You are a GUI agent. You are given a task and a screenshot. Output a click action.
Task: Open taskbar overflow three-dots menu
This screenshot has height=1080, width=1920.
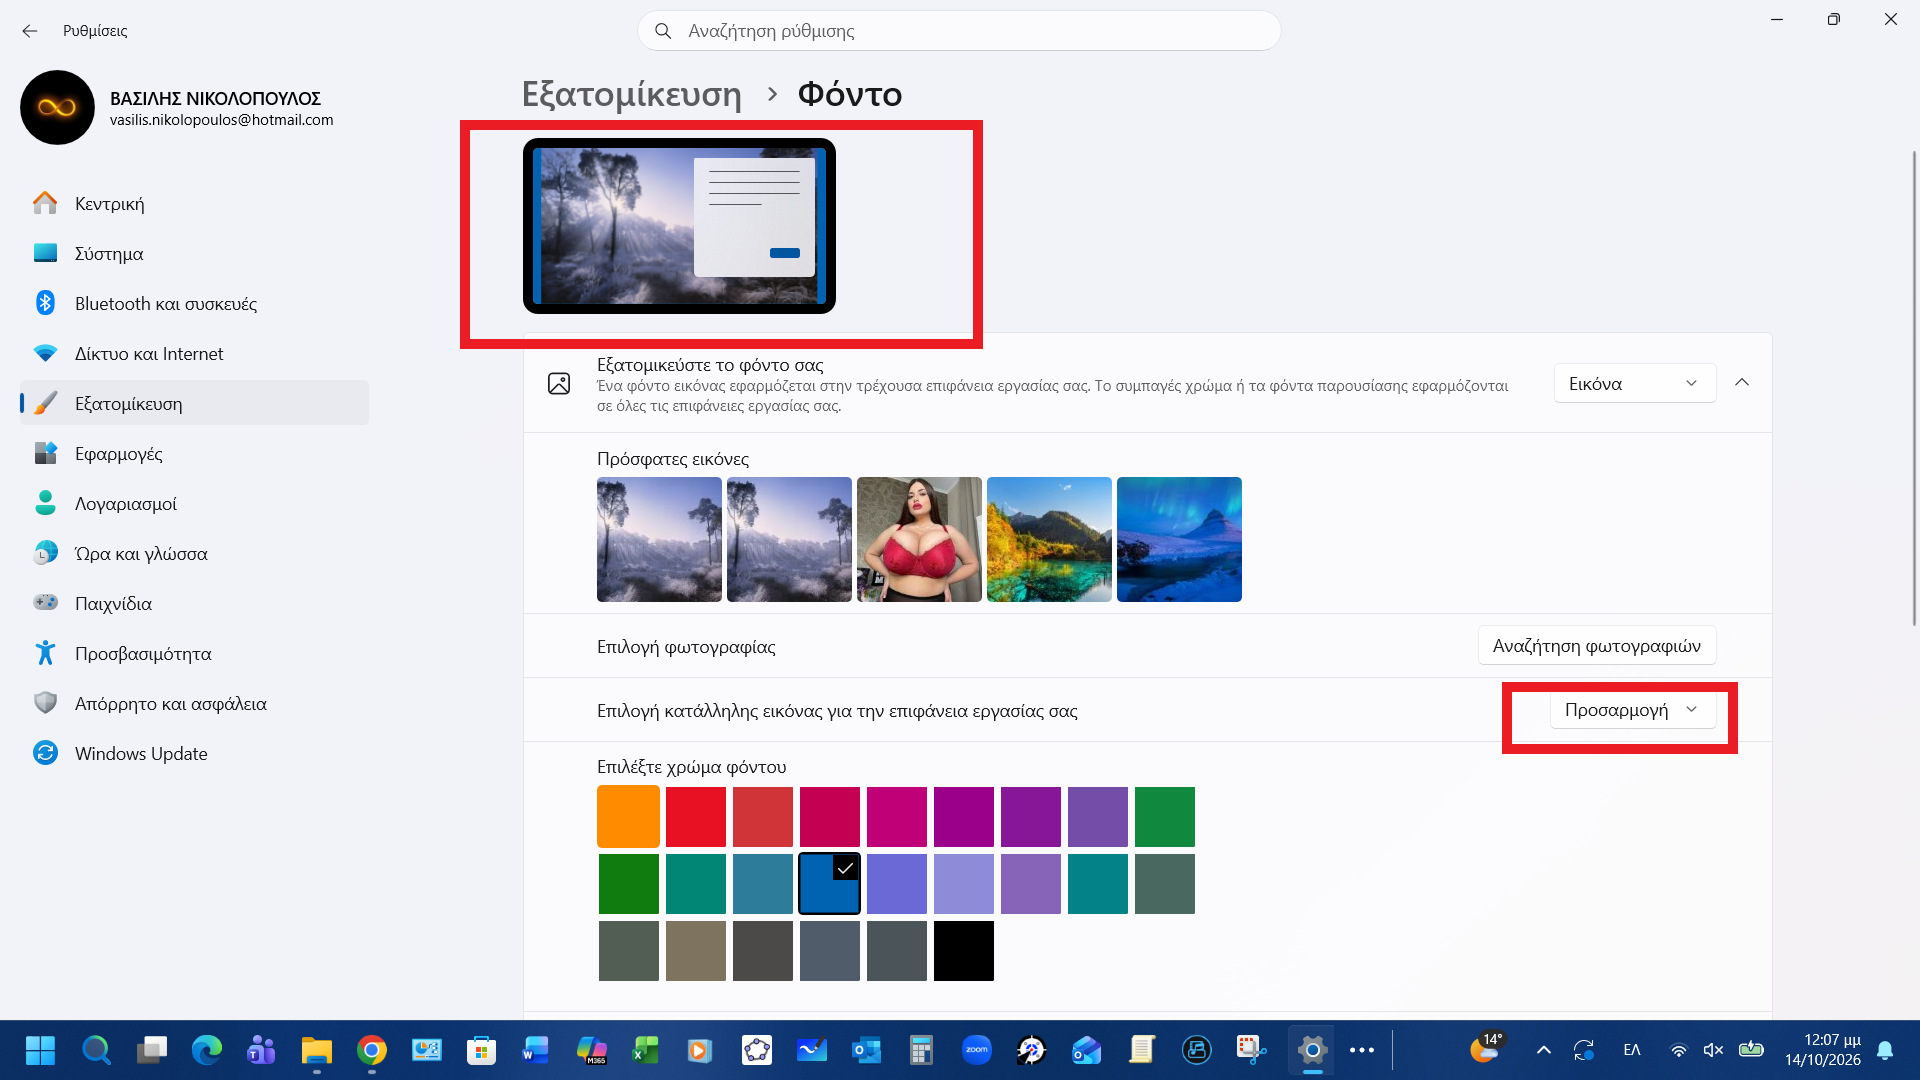point(1362,1050)
